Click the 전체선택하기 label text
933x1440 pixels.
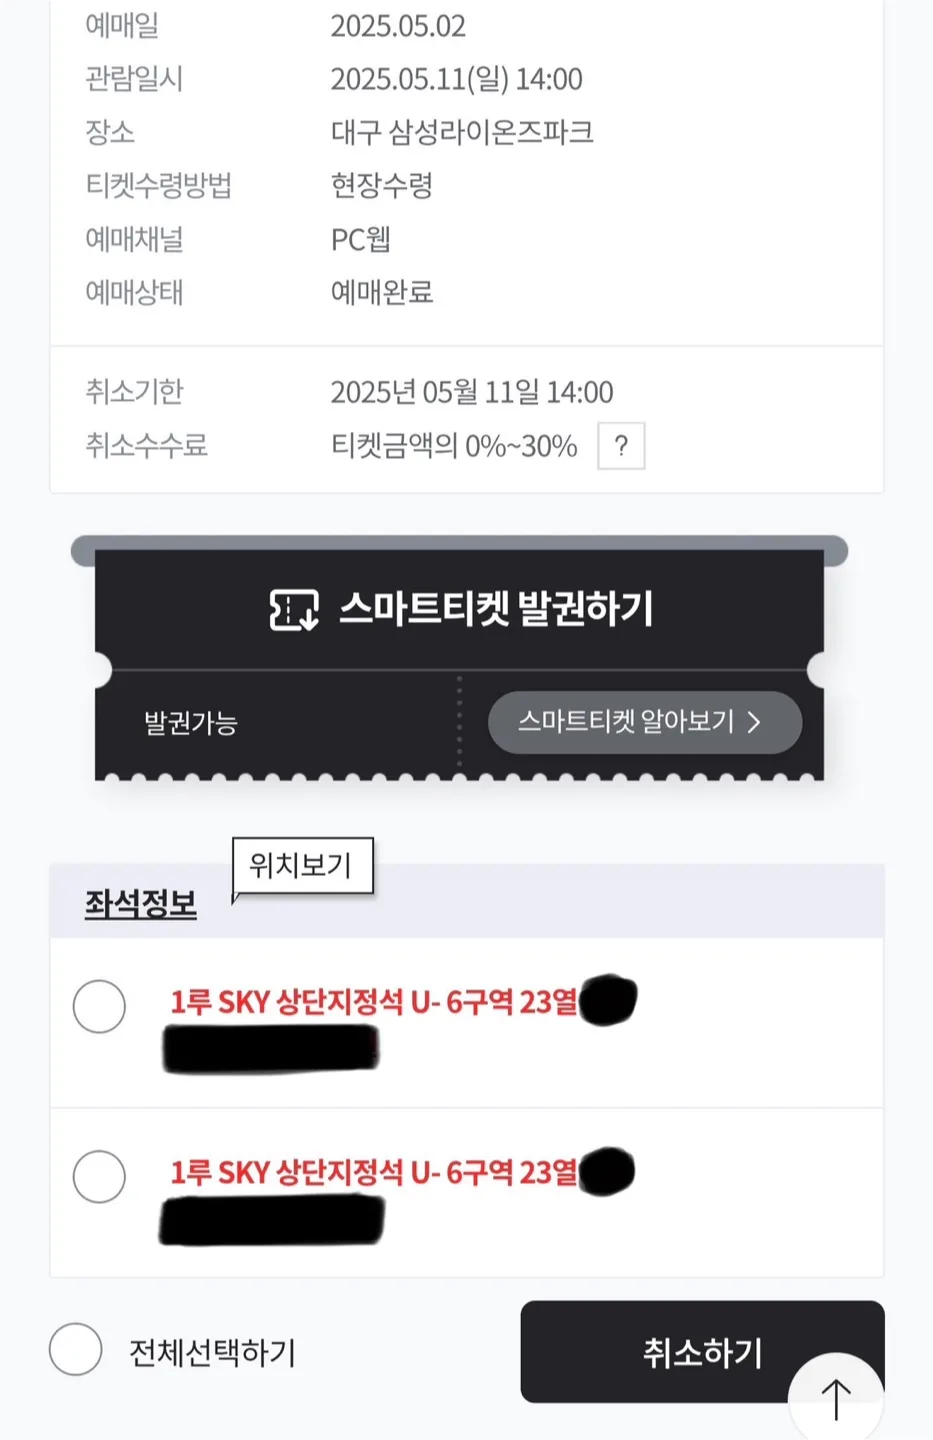[213, 1353]
